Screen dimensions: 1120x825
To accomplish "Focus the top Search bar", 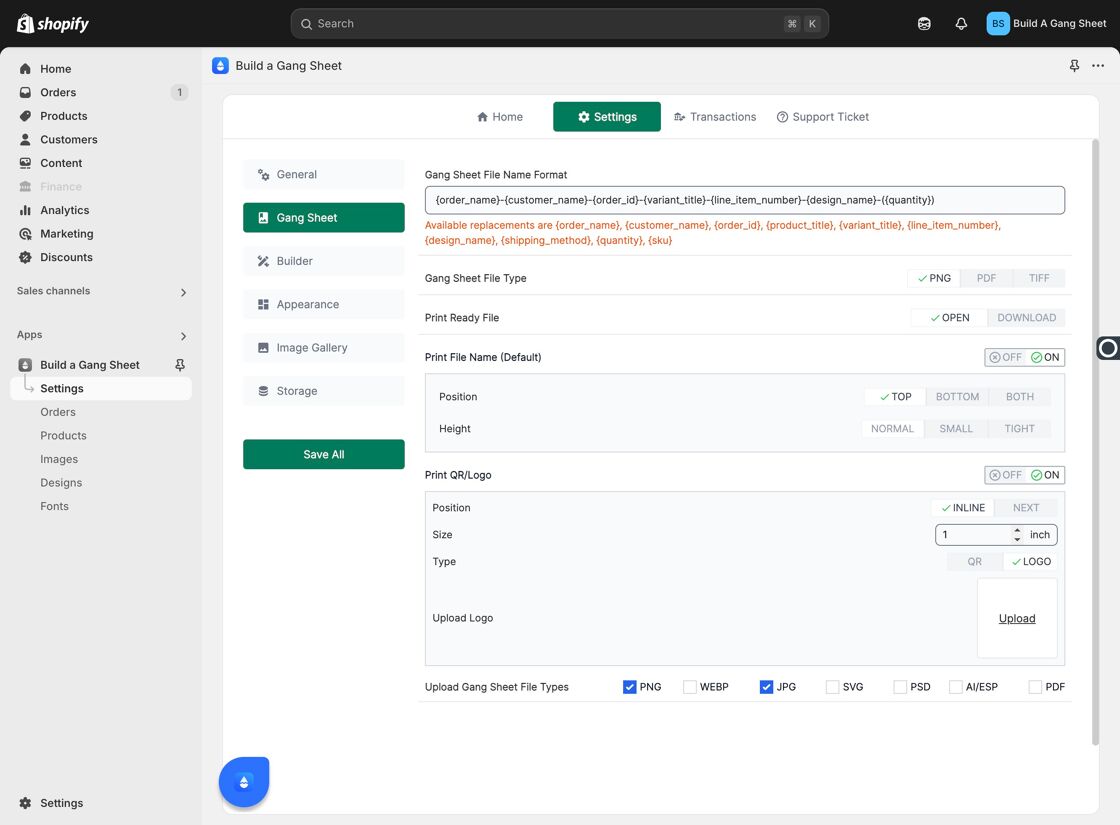I will coord(559,24).
